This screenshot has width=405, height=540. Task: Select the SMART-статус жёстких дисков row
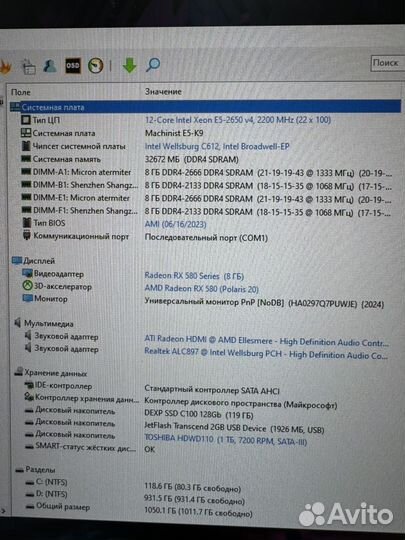[x=80, y=447]
